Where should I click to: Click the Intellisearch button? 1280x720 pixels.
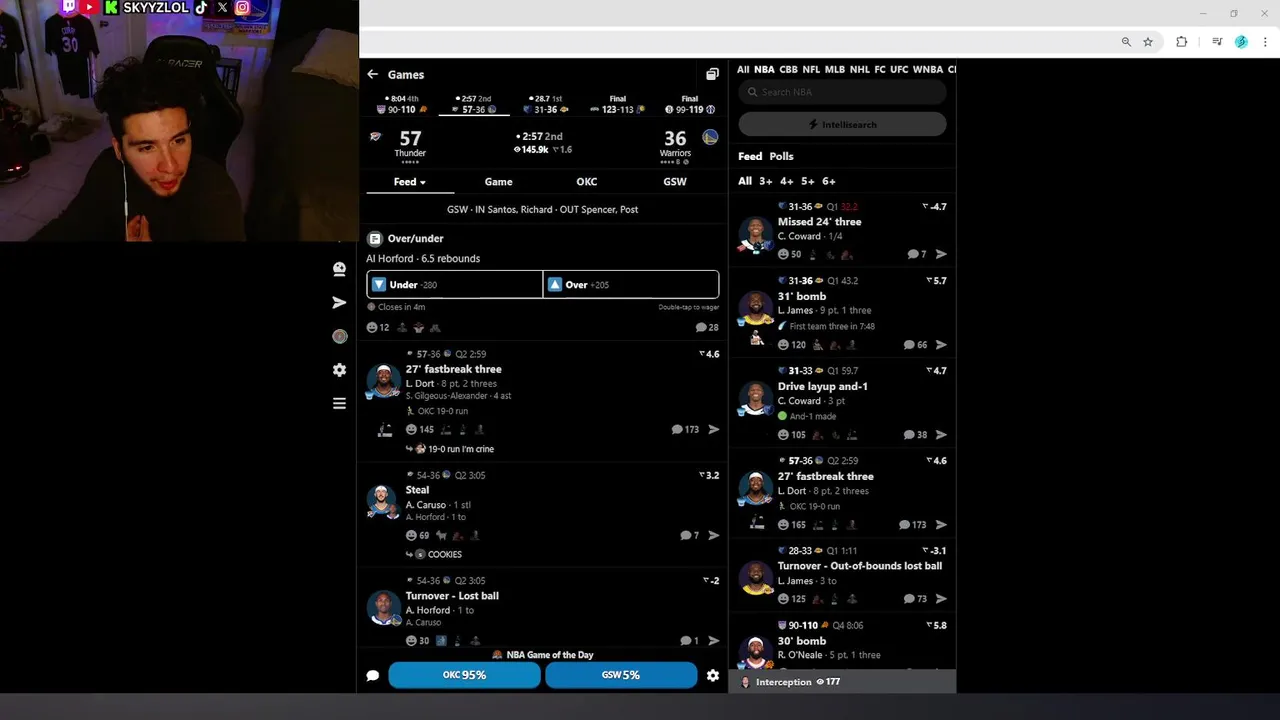842,124
